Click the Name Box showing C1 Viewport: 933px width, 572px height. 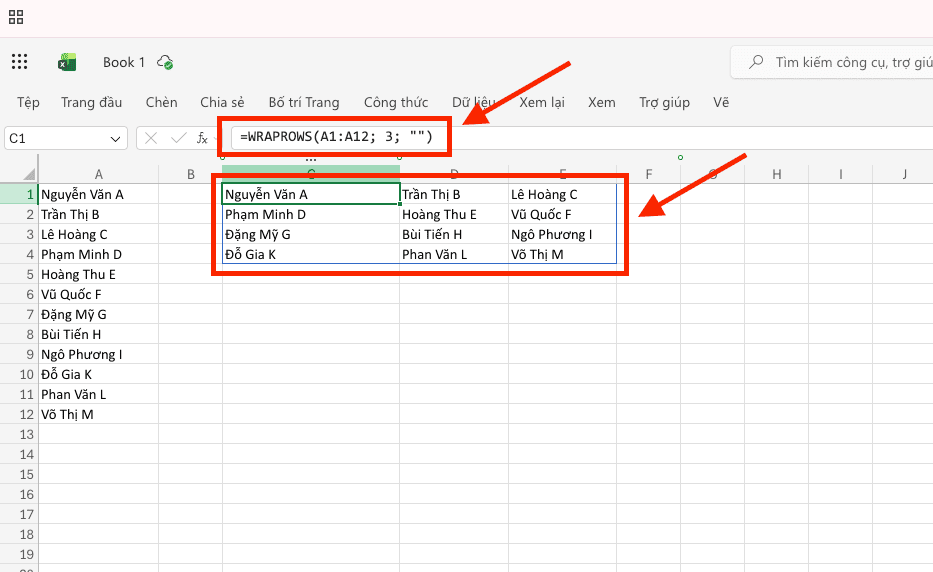65,138
